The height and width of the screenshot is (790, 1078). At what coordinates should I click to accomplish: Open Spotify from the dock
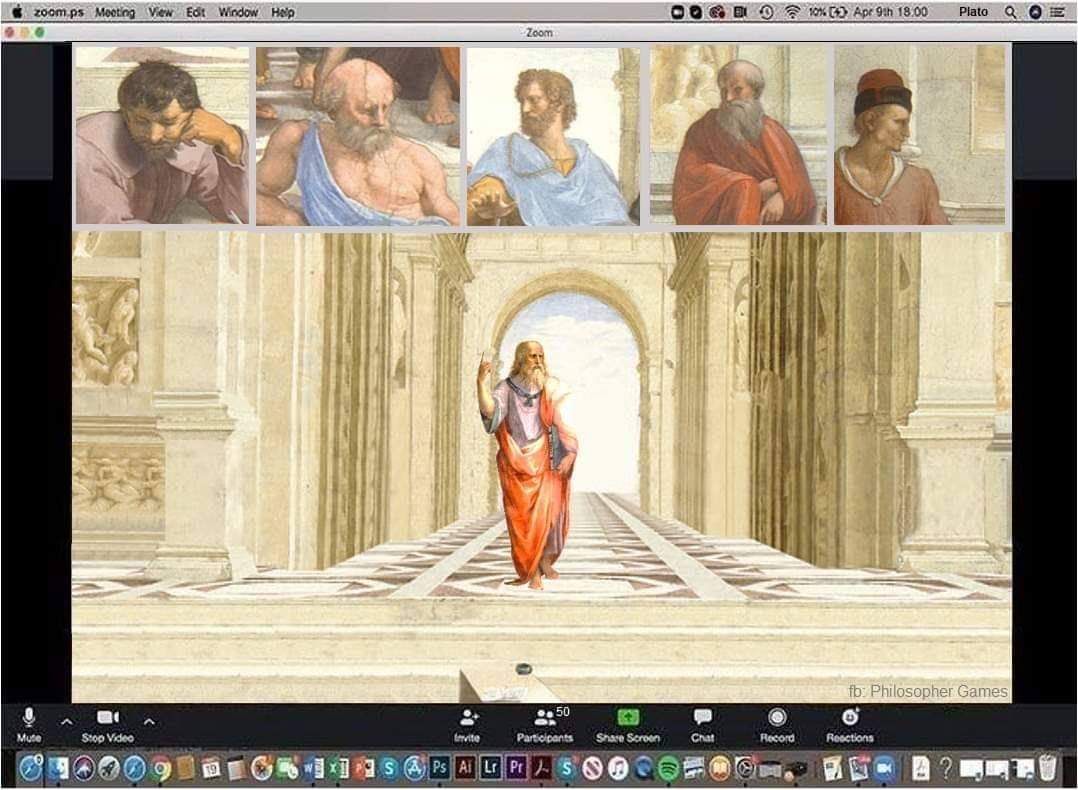(669, 768)
